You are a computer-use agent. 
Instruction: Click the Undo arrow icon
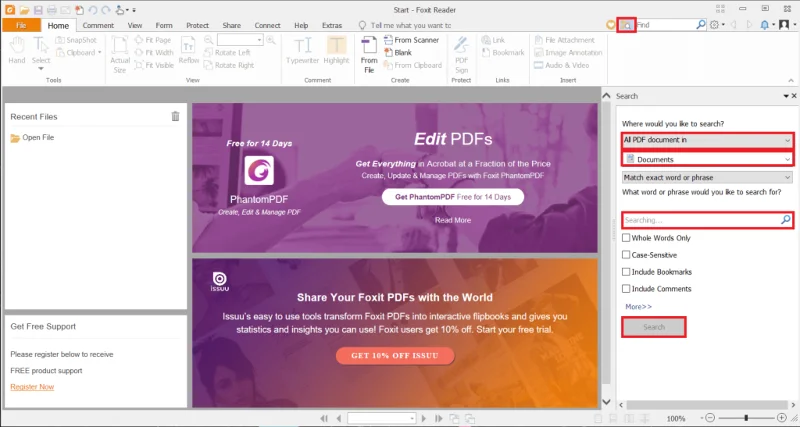(x=93, y=10)
